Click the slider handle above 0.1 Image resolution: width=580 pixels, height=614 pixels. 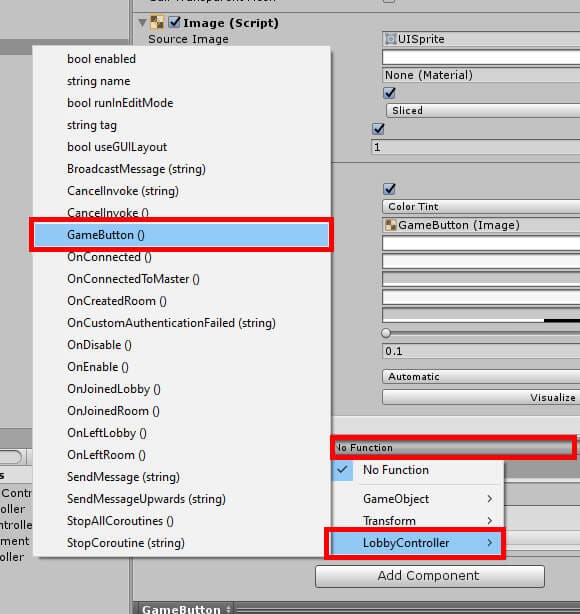pyautogui.click(x=386, y=333)
